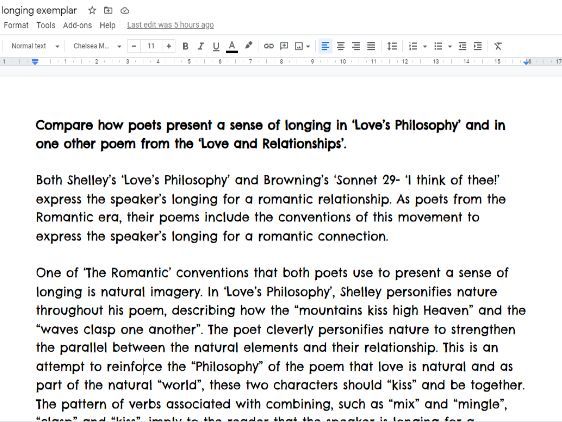The width and height of the screenshot is (562, 422).
Task: Align text to the left
Action: pyautogui.click(x=325, y=46)
